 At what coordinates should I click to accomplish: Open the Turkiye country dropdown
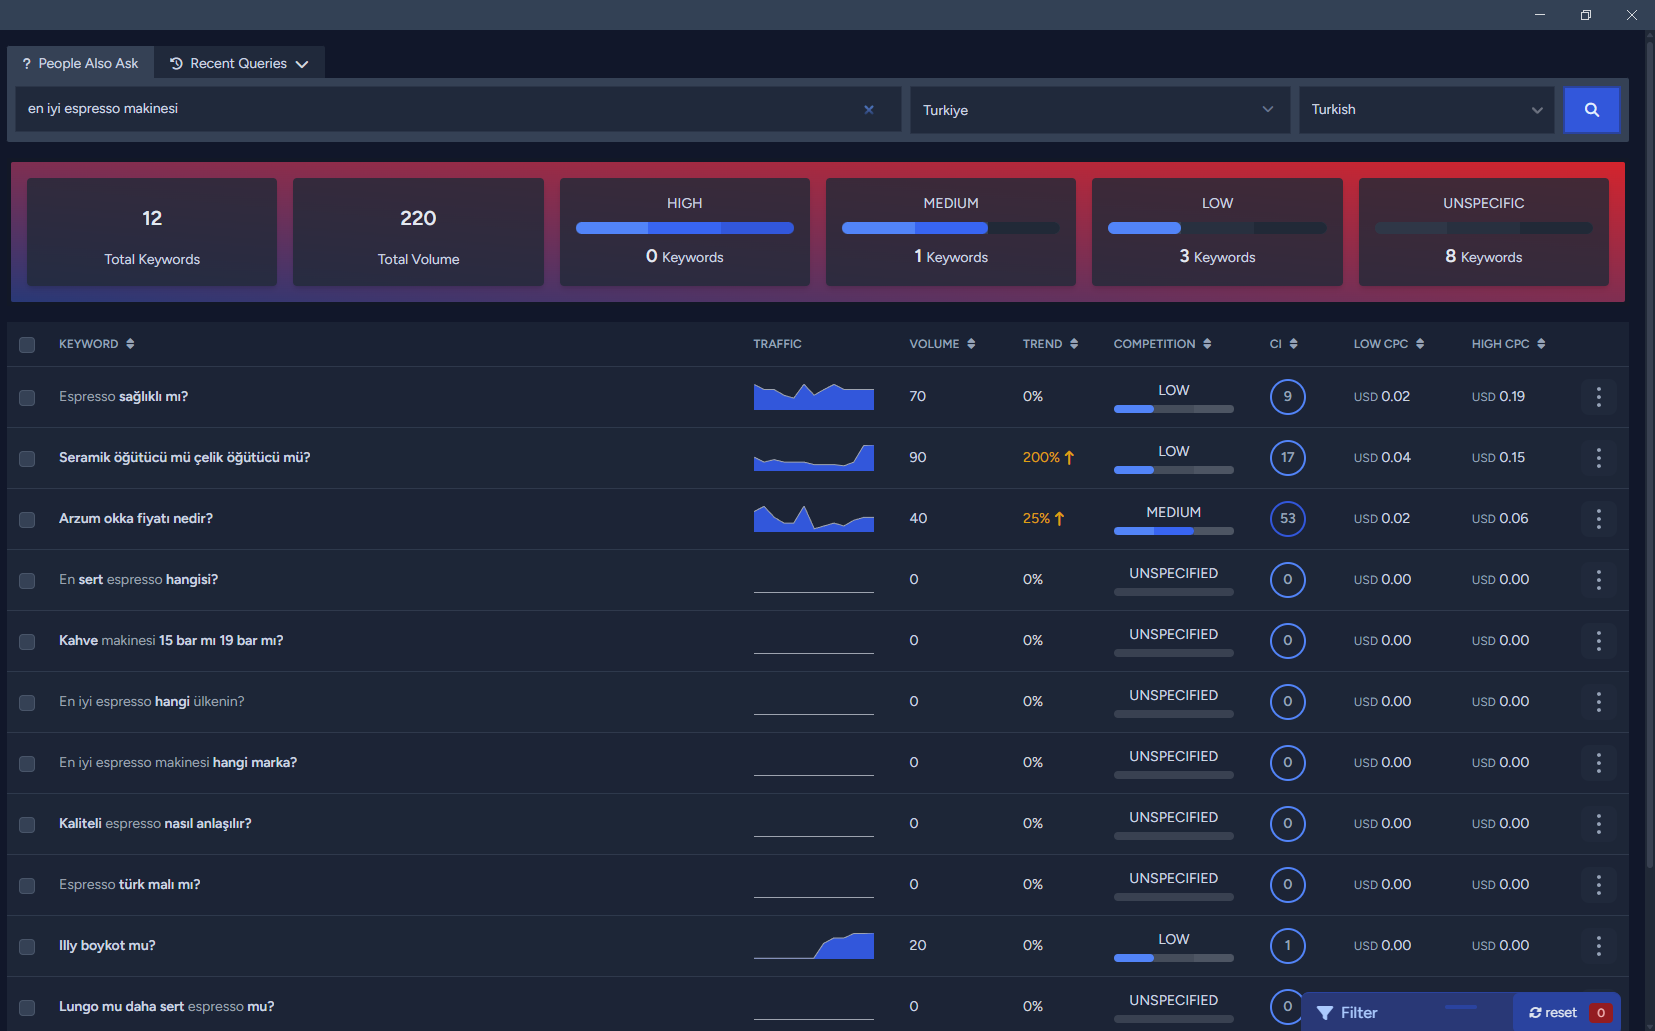click(x=1099, y=110)
